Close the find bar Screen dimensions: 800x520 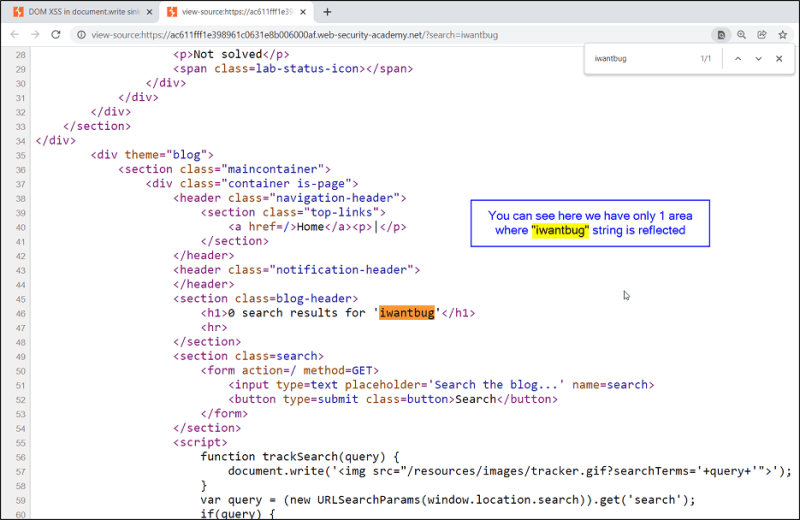[x=779, y=59]
